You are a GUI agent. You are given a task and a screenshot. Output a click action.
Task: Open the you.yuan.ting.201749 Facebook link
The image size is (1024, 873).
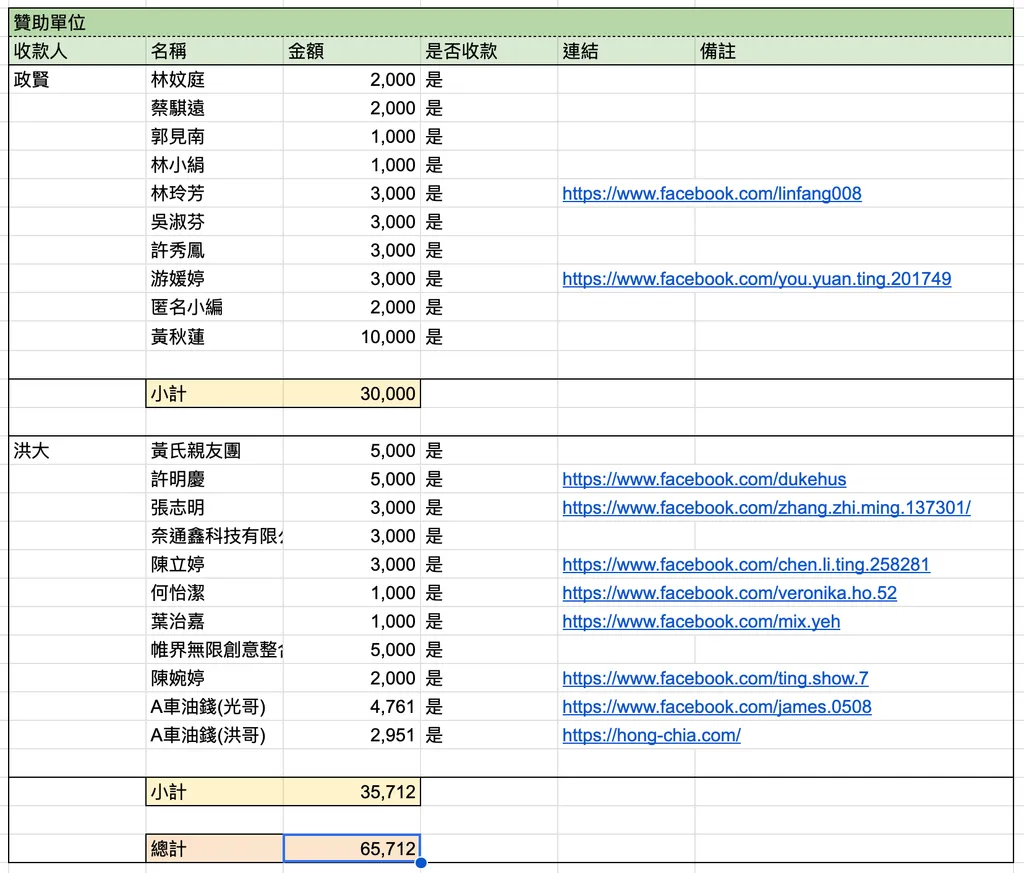(756, 279)
